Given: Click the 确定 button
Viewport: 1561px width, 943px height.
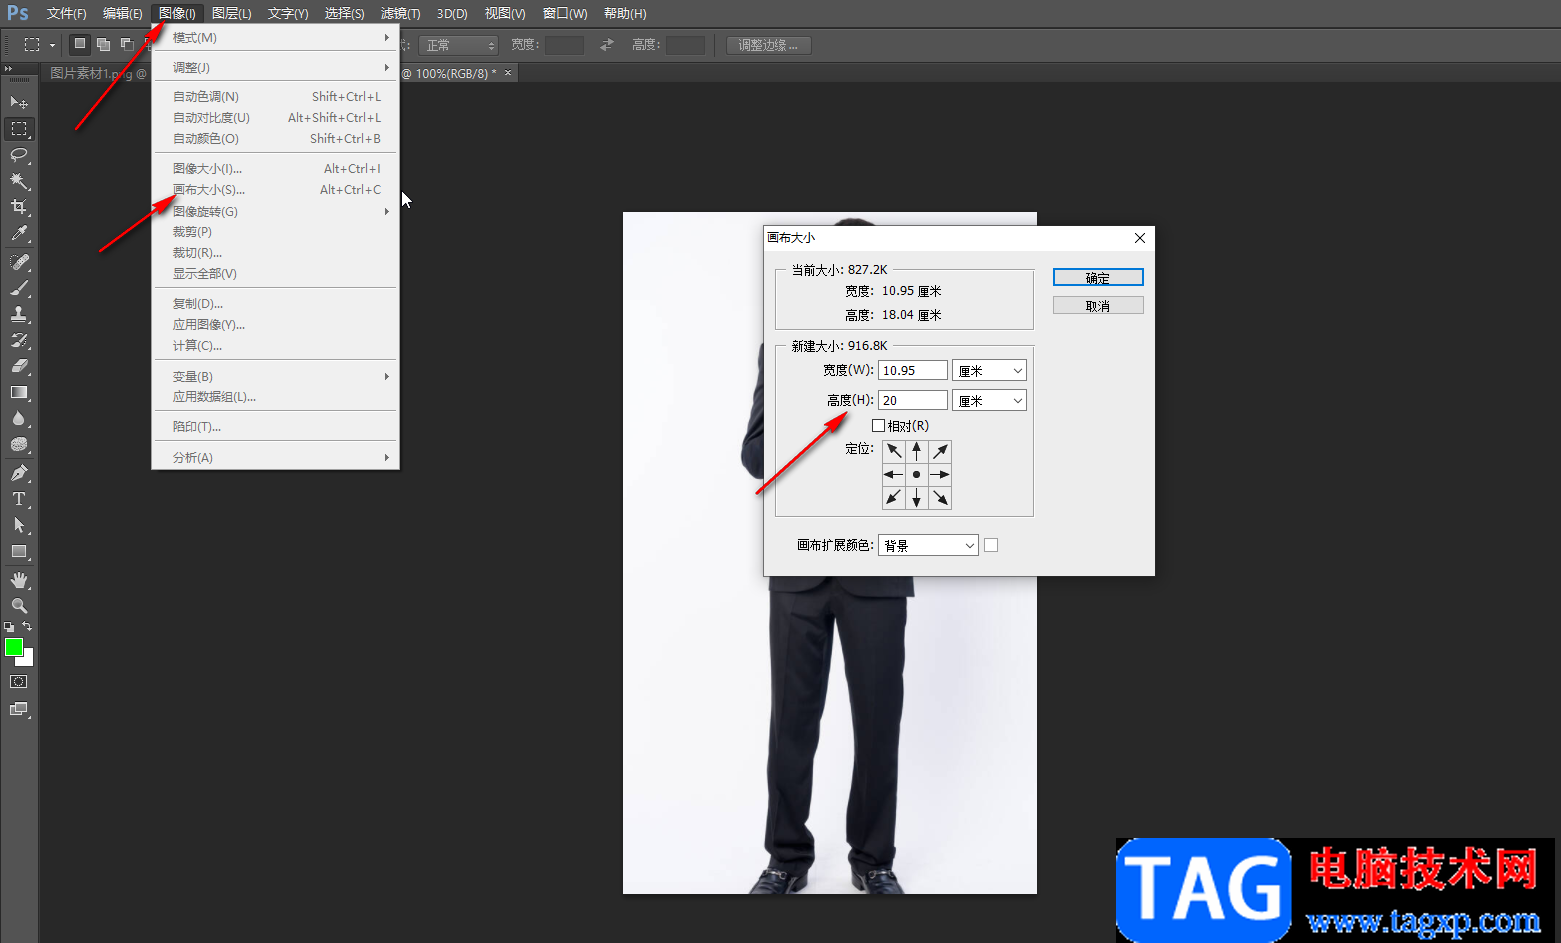Looking at the screenshot, I should (1098, 278).
